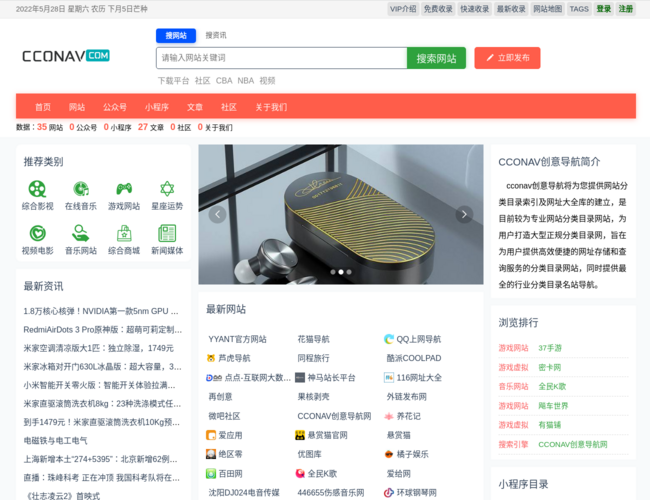Click the 芦虎导航 tiger icon

coord(211,358)
